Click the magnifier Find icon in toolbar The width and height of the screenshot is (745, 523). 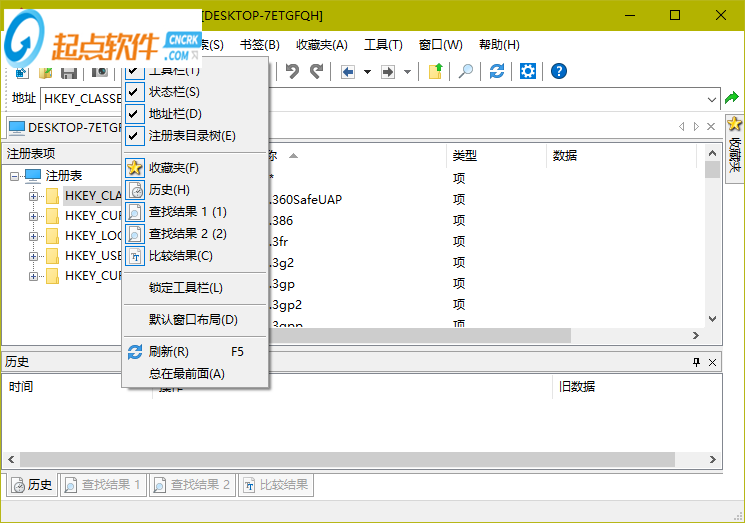(466, 71)
